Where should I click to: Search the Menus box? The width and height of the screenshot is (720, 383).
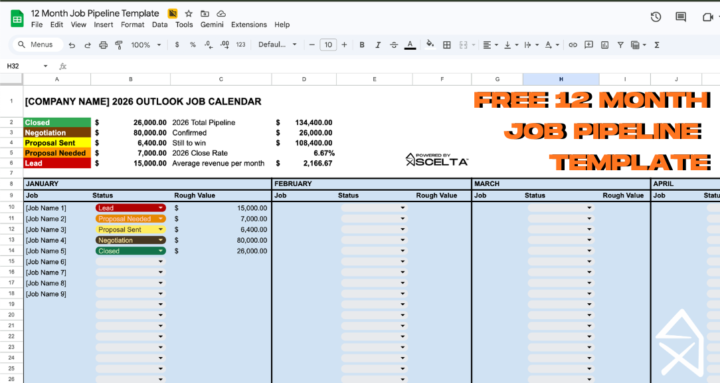click(38, 45)
